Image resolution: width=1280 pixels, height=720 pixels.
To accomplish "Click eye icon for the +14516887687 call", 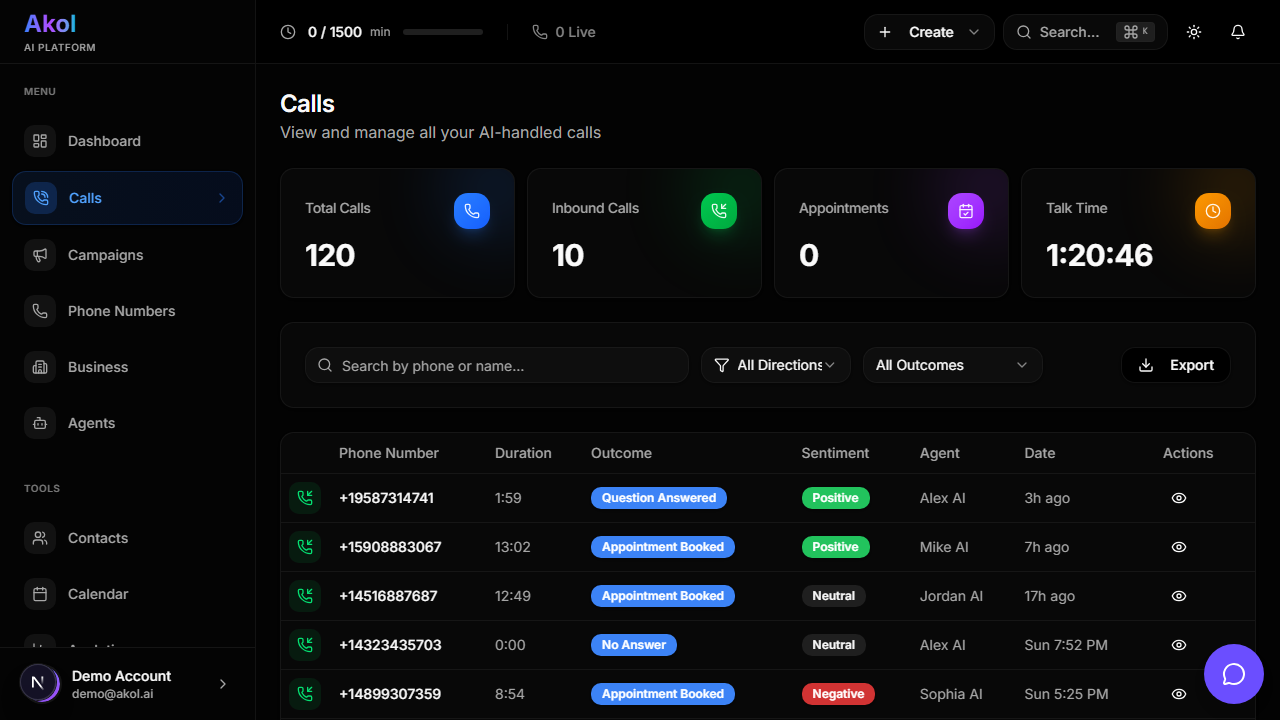I will tap(1179, 596).
